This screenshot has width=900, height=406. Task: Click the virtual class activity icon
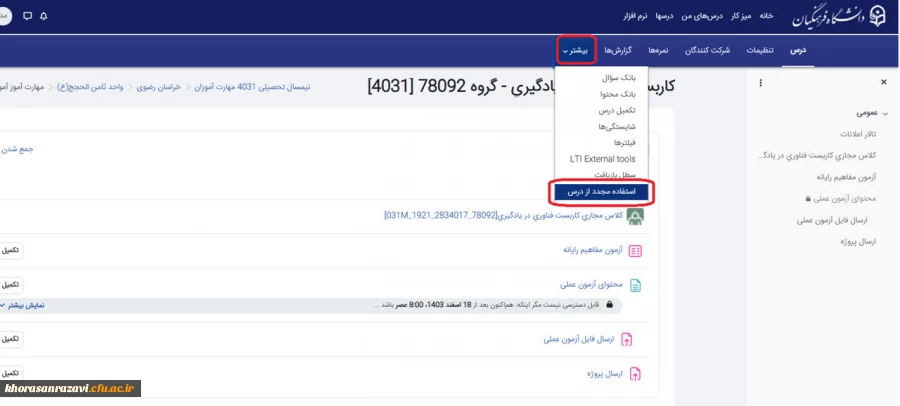[635, 215]
